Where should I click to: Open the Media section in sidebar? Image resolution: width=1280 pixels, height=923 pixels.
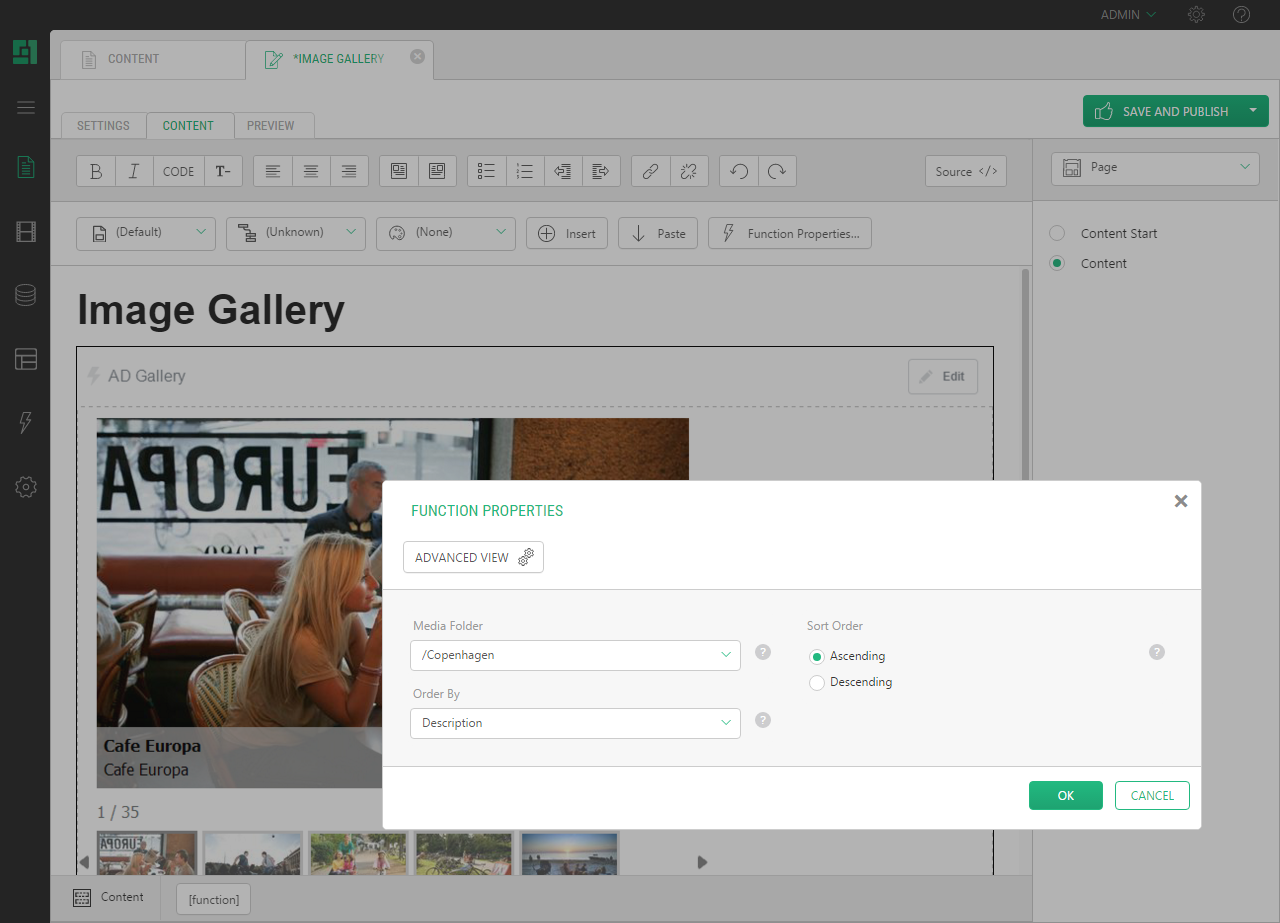pyautogui.click(x=26, y=233)
